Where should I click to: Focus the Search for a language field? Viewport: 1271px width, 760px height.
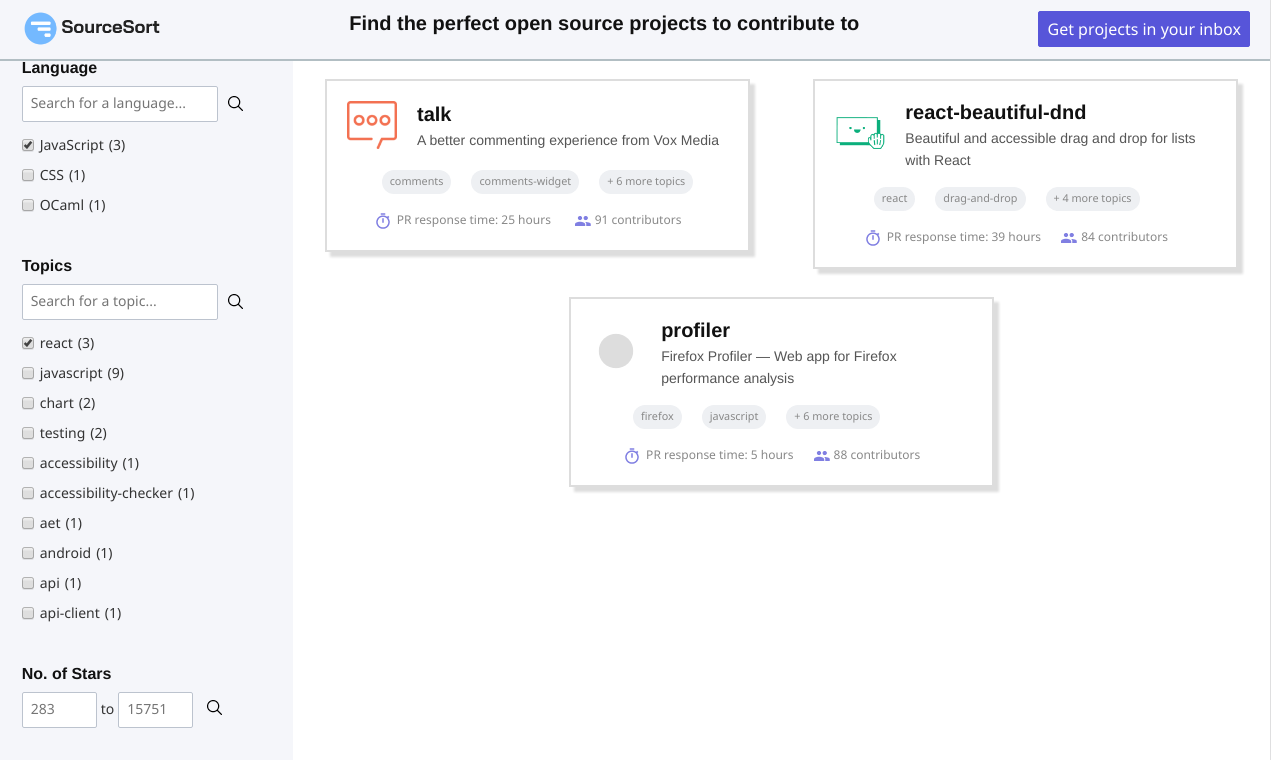point(120,104)
